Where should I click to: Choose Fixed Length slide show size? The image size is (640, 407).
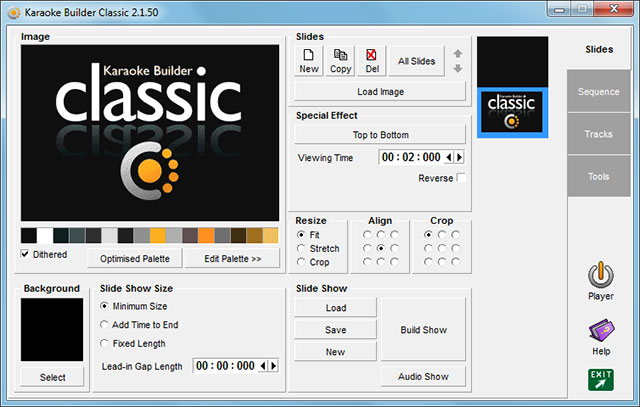click(105, 343)
